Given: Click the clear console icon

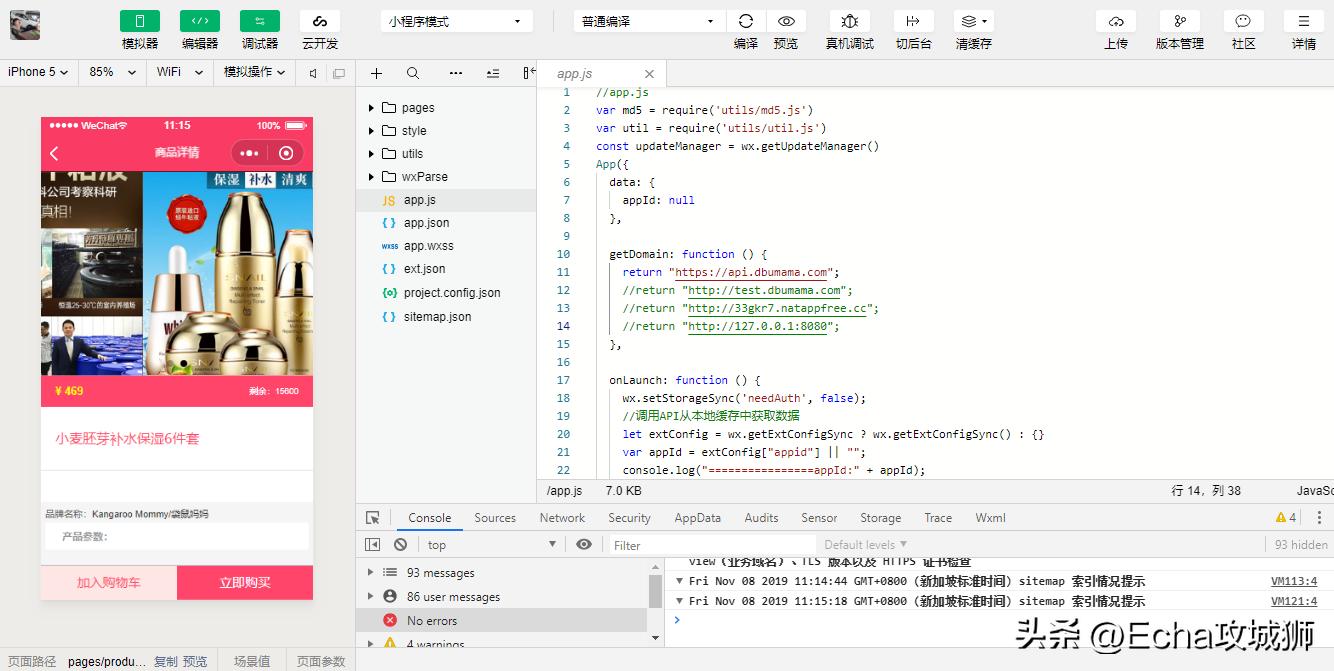Looking at the screenshot, I should pos(400,545).
